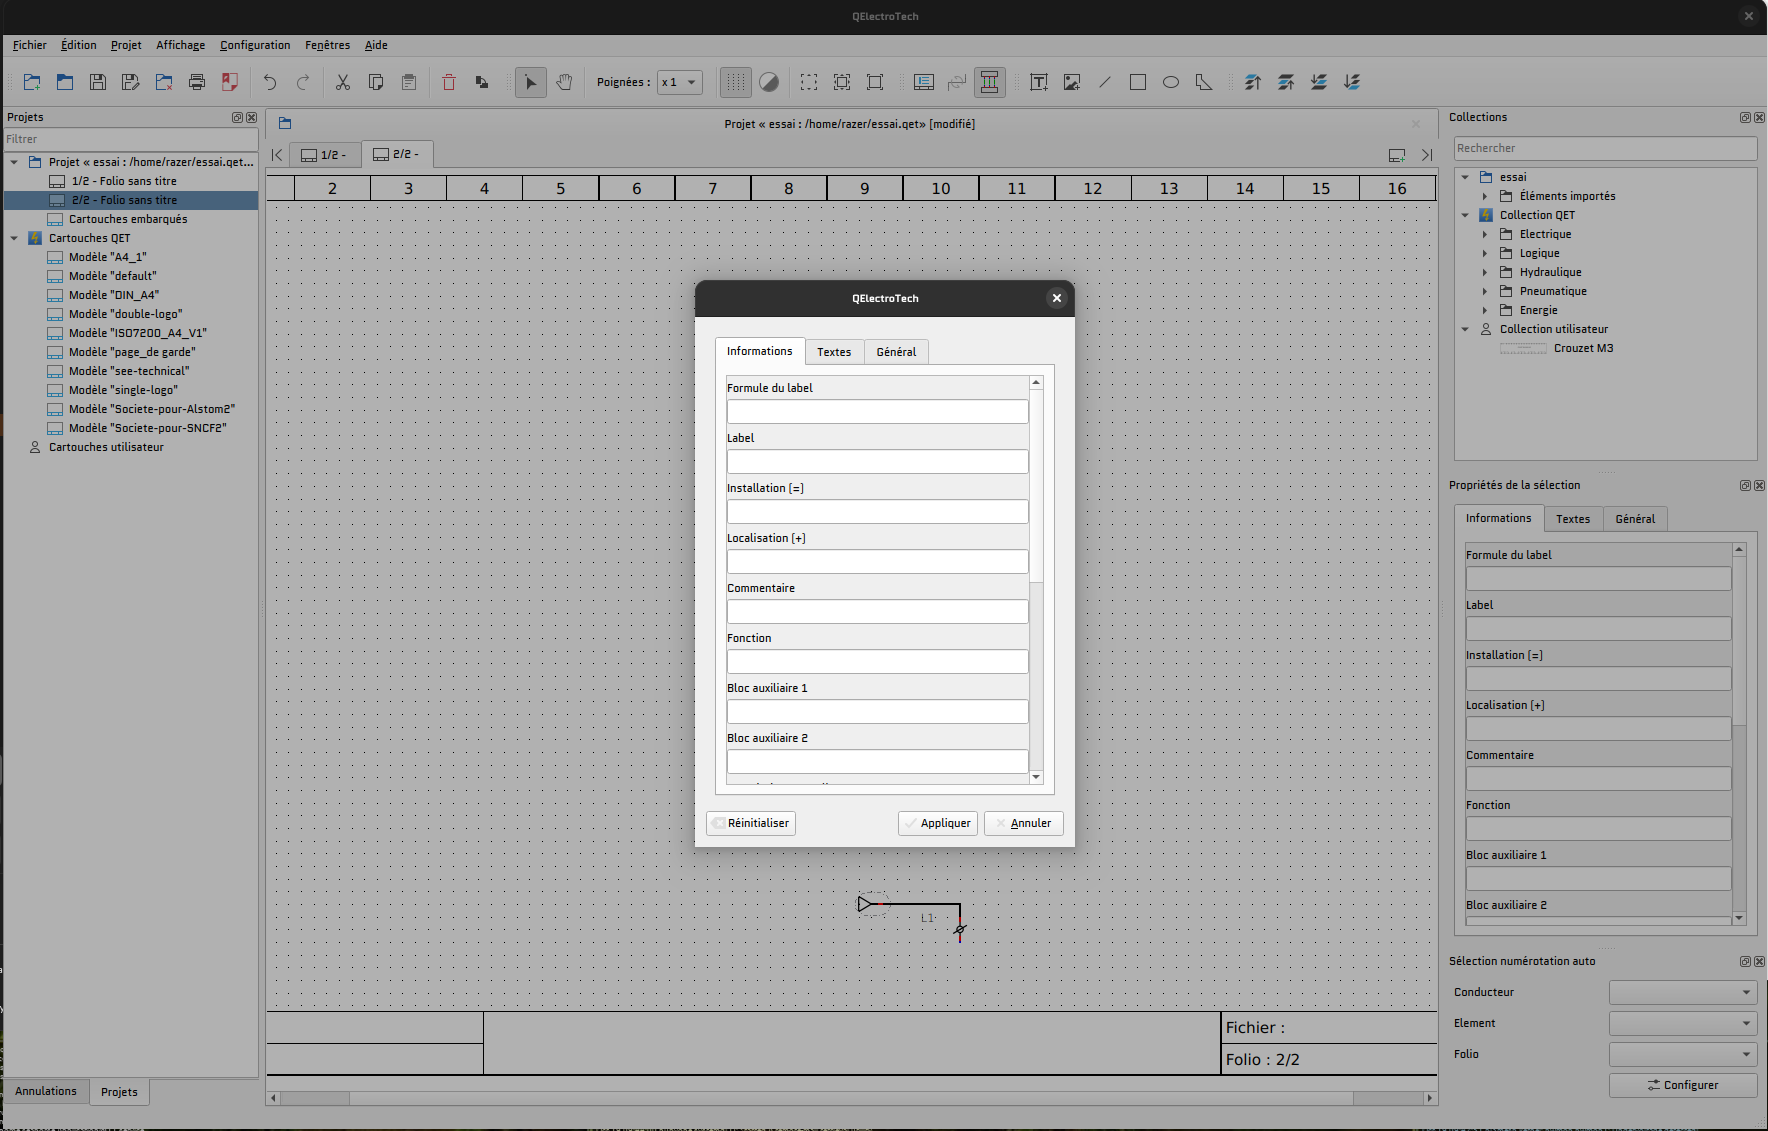This screenshot has width=1768, height=1131.
Task: Open the Conducteur numbering dropdown
Action: pyautogui.click(x=1683, y=992)
